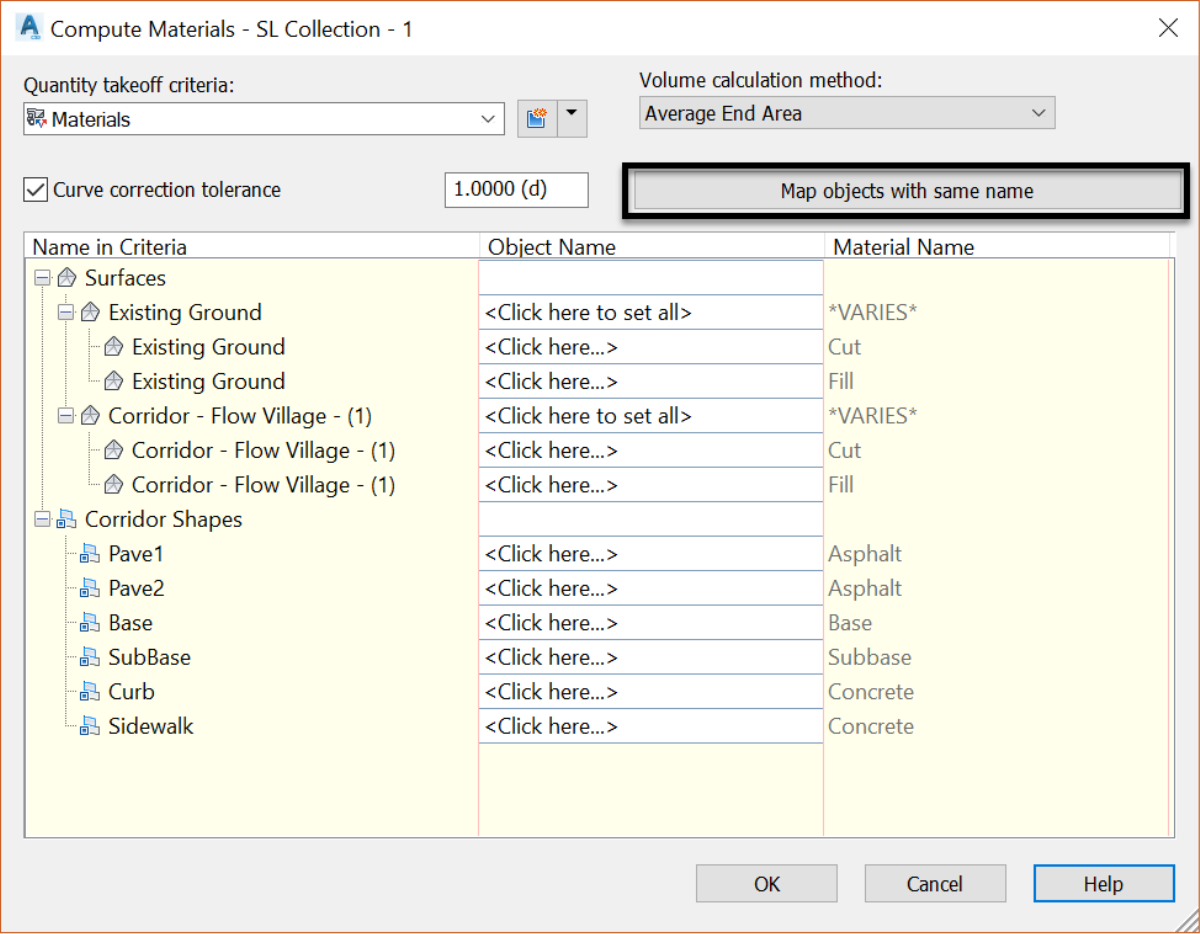Click the Corridor Shapes icon

(x=67, y=519)
